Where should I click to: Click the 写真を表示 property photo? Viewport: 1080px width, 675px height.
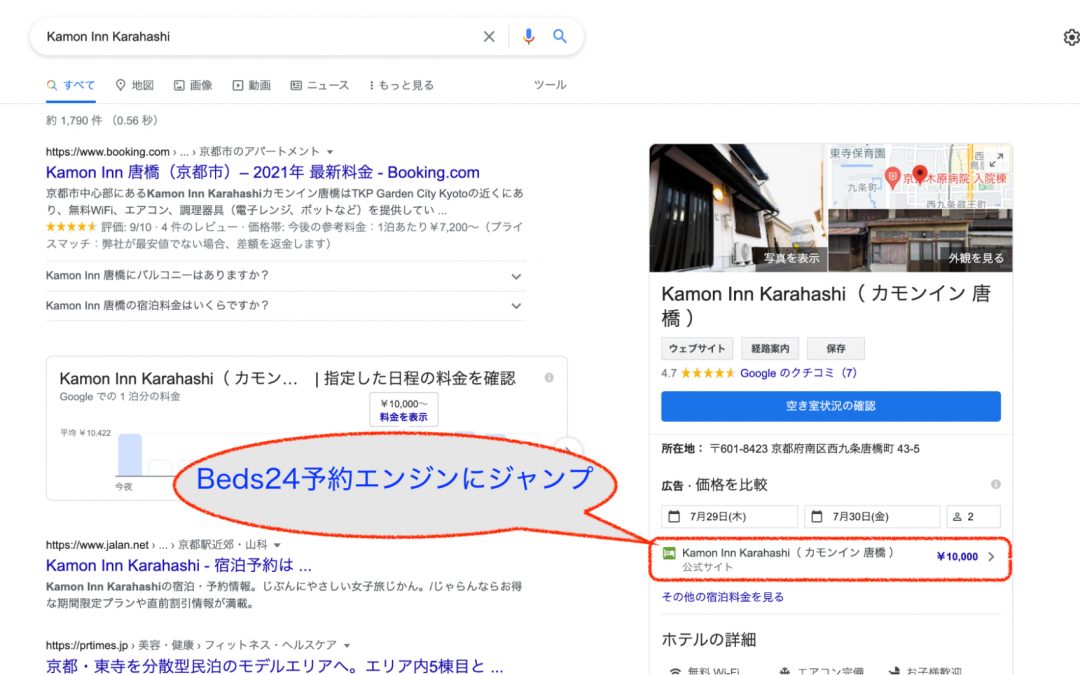click(738, 208)
